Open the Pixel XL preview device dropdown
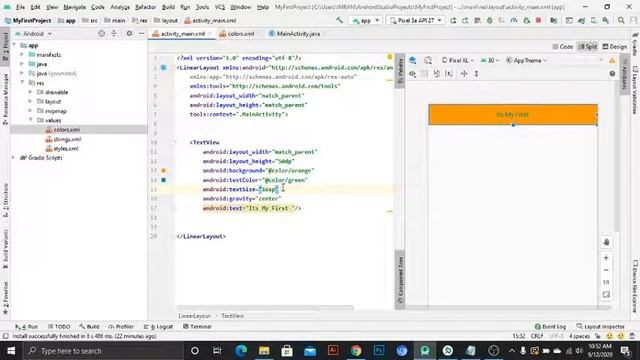Viewport: 640px width, 360px height. tap(458, 60)
